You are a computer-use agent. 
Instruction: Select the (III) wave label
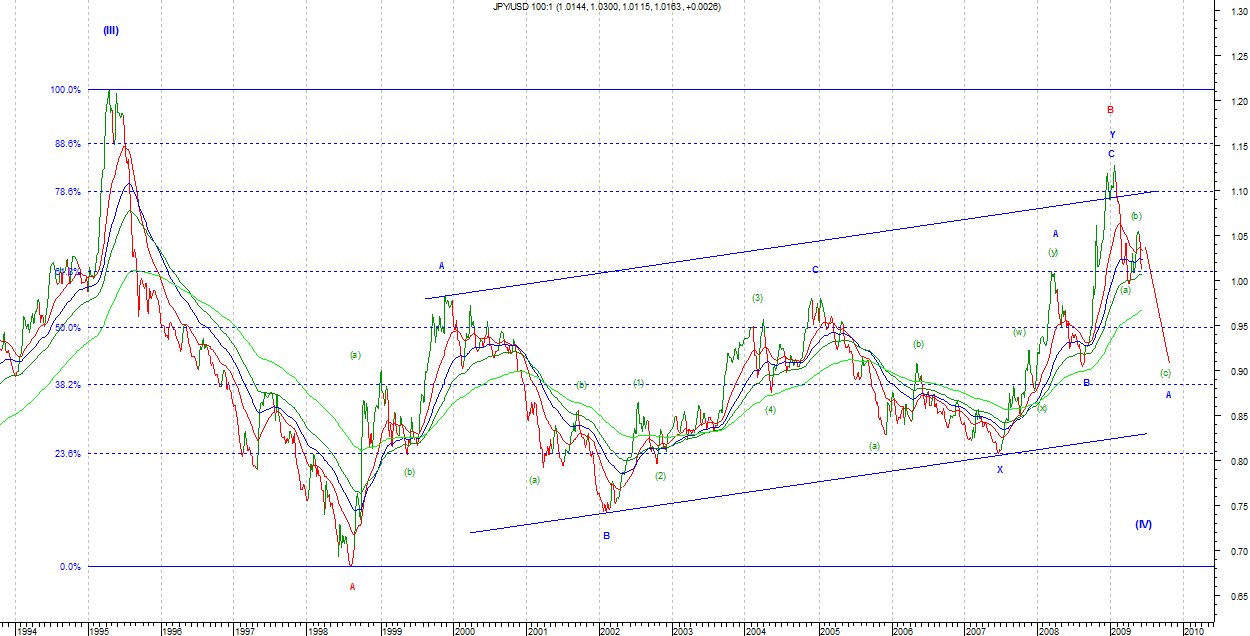(111, 30)
